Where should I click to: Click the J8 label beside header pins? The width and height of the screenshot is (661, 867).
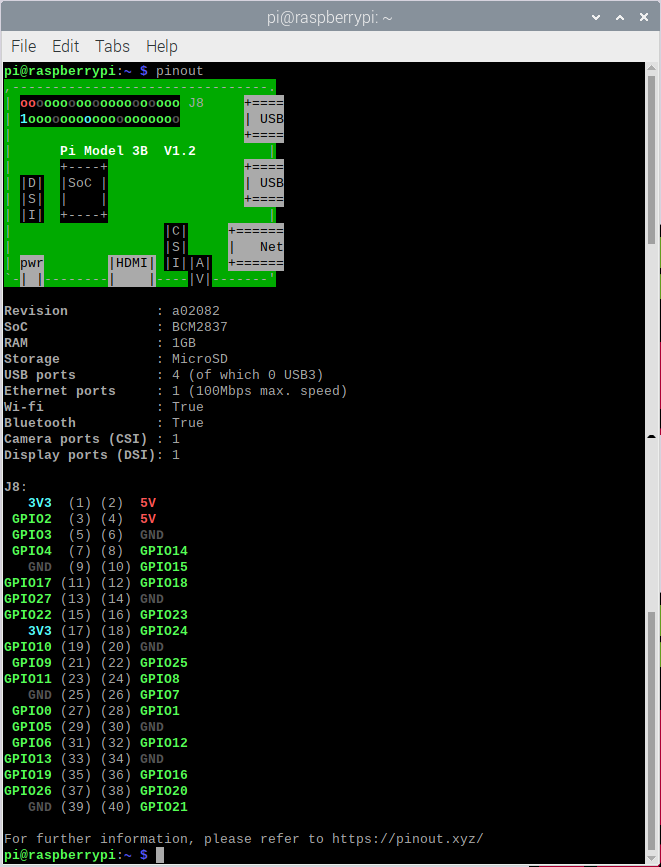(x=196, y=103)
